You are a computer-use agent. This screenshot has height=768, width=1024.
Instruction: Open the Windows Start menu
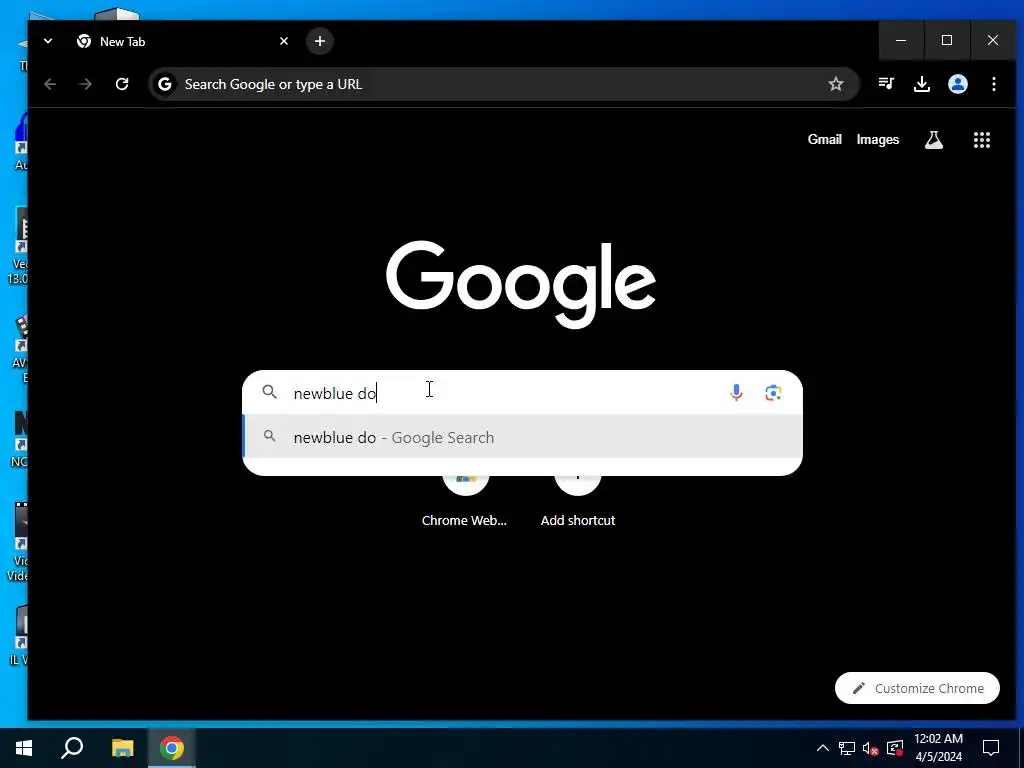[24, 748]
